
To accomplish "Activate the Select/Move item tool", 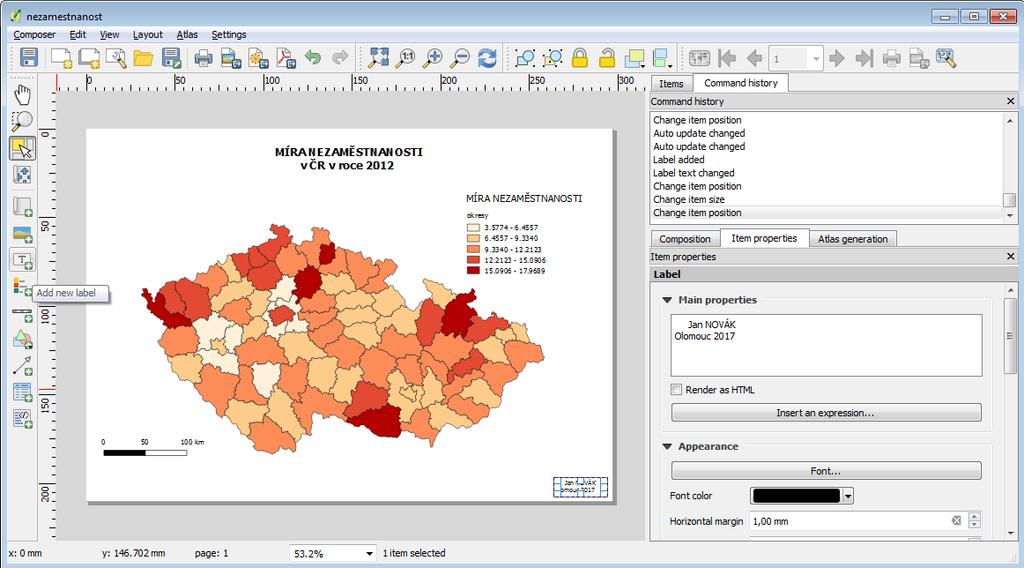I will pos(23,148).
